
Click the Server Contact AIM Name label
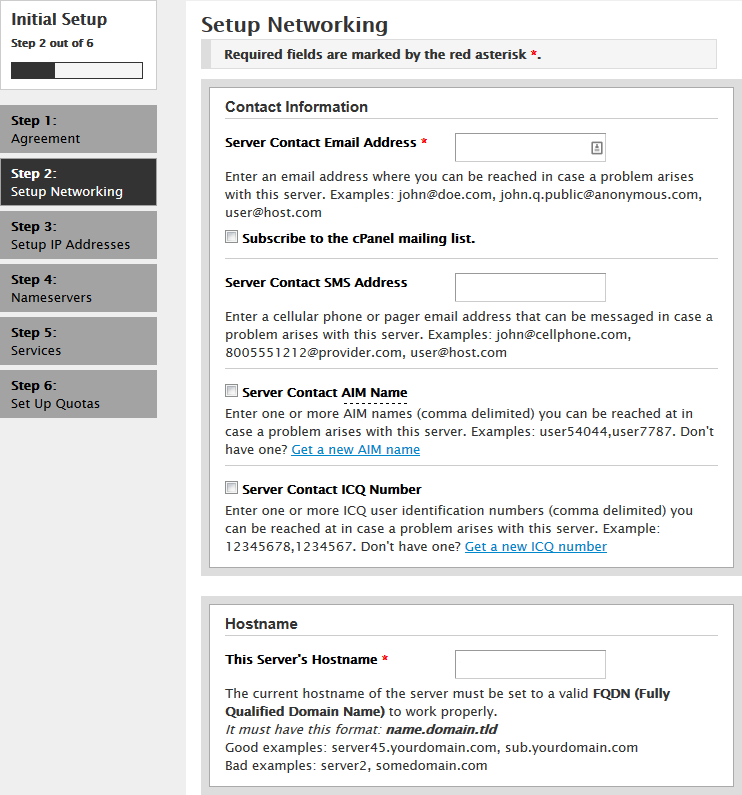(x=325, y=392)
